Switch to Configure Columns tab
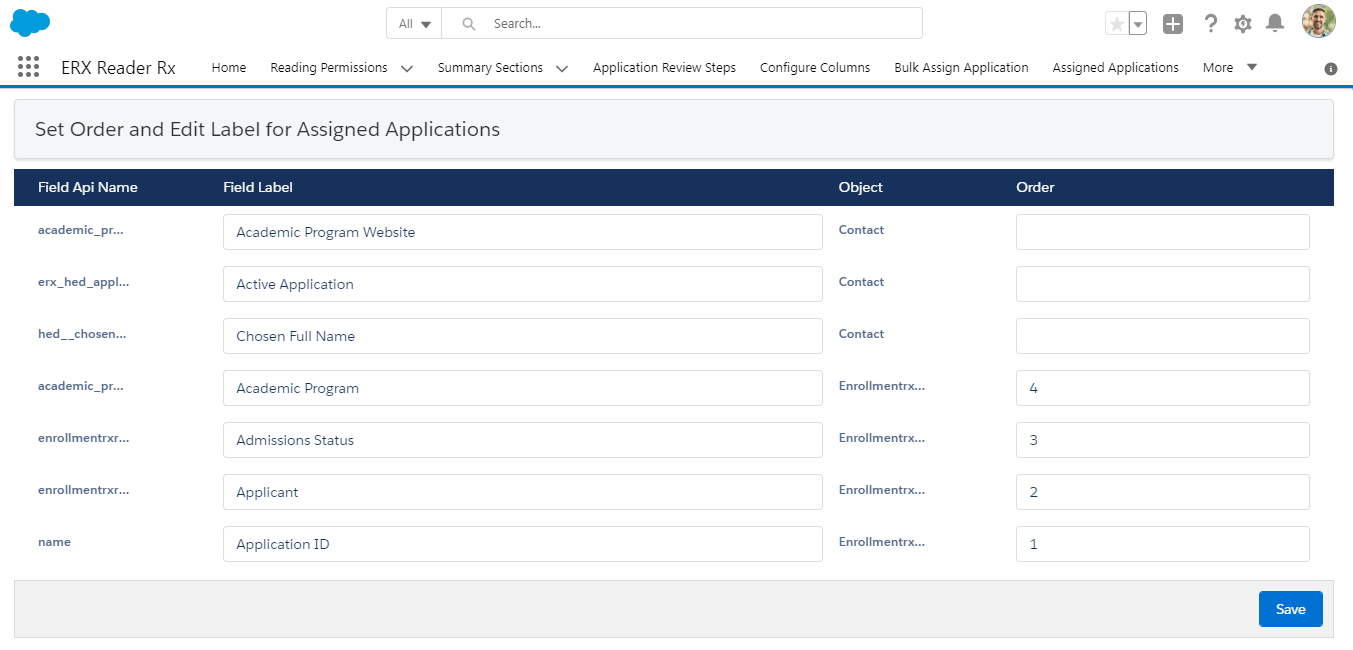This screenshot has height=650, width=1353. (x=815, y=67)
